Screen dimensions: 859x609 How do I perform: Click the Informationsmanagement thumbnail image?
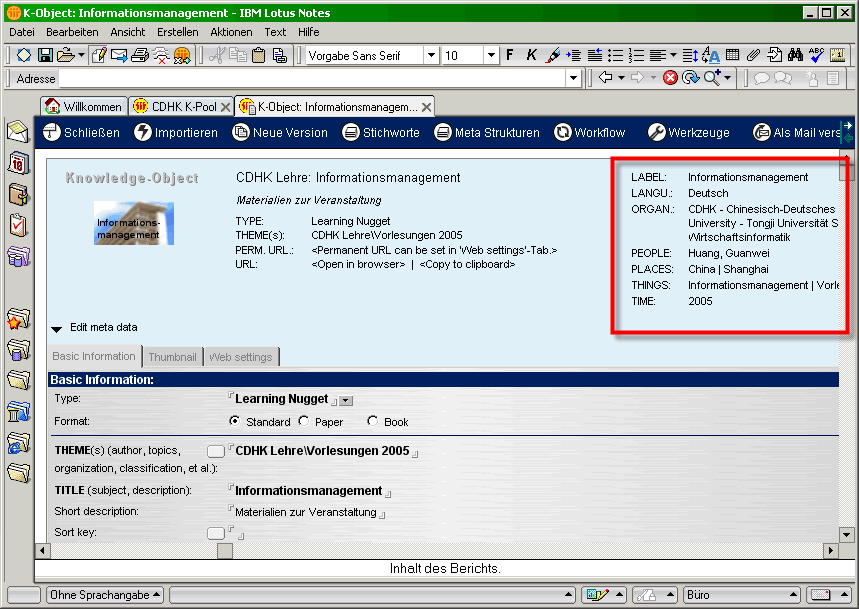pos(134,223)
